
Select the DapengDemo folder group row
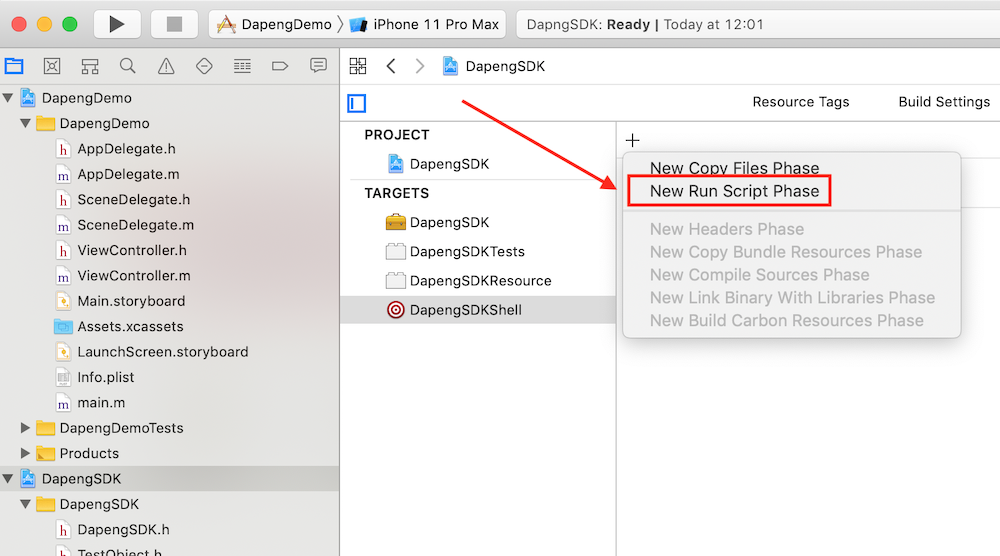(x=169, y=123)
